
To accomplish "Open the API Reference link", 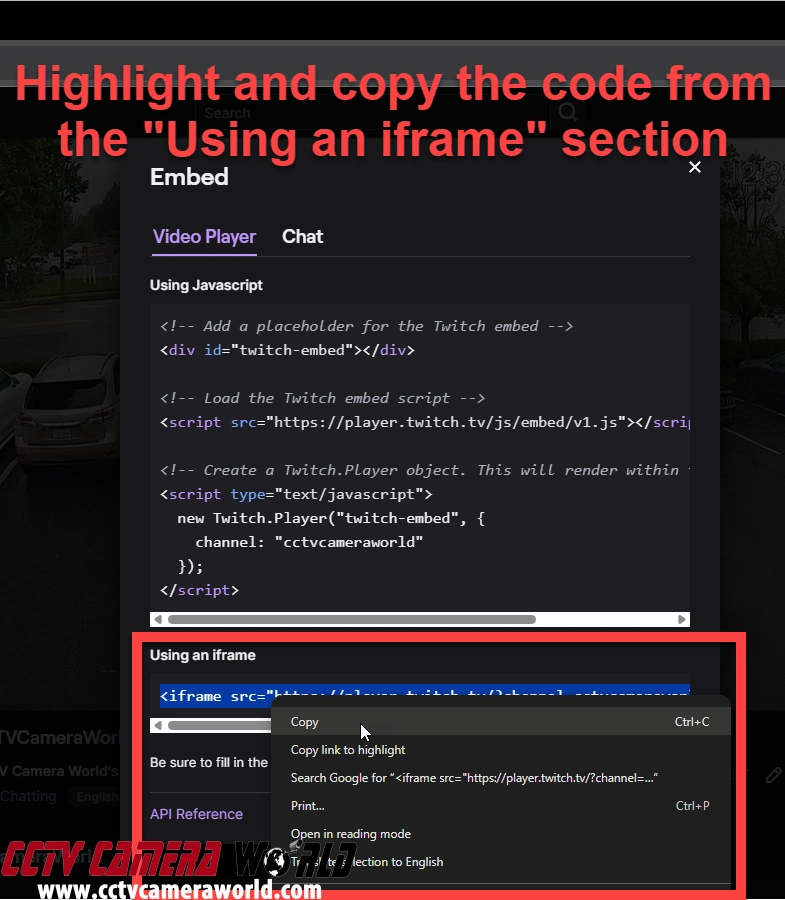I will click(196, 814).
